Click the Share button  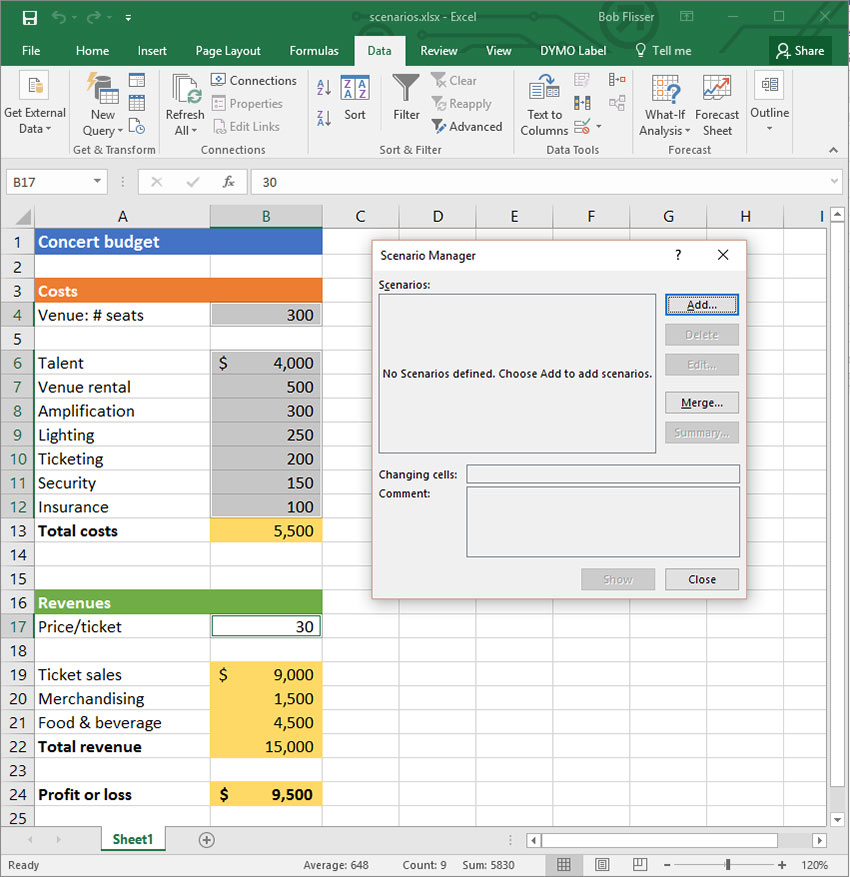[x=800, y=51]
